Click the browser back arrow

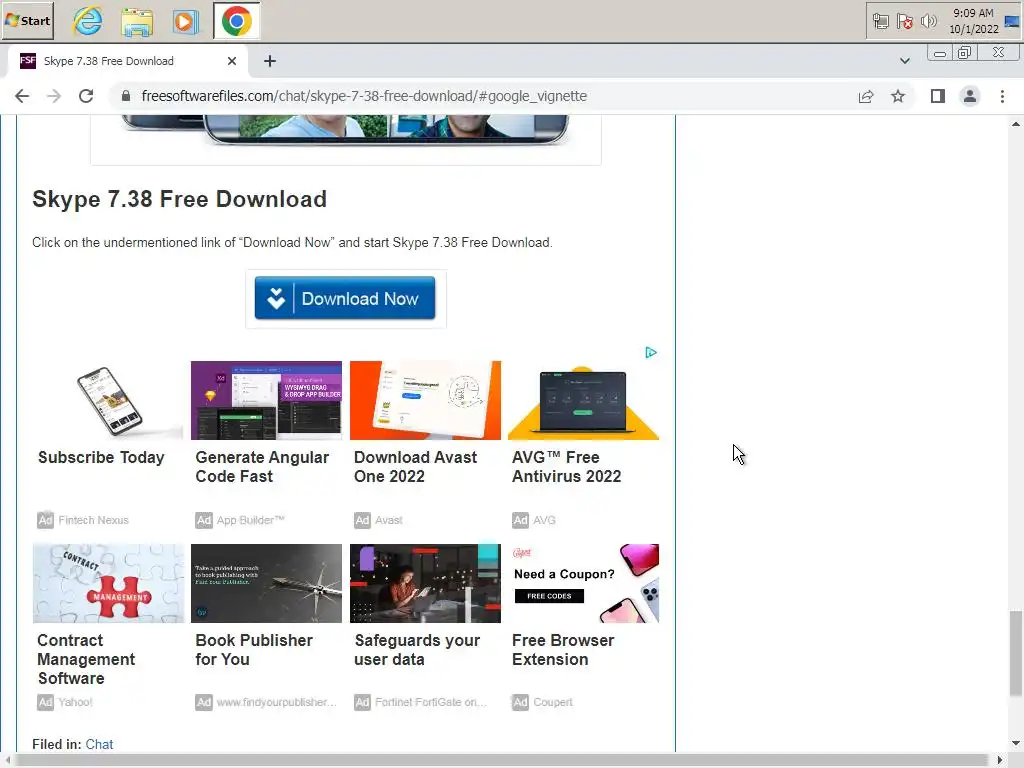pos(22,97)
